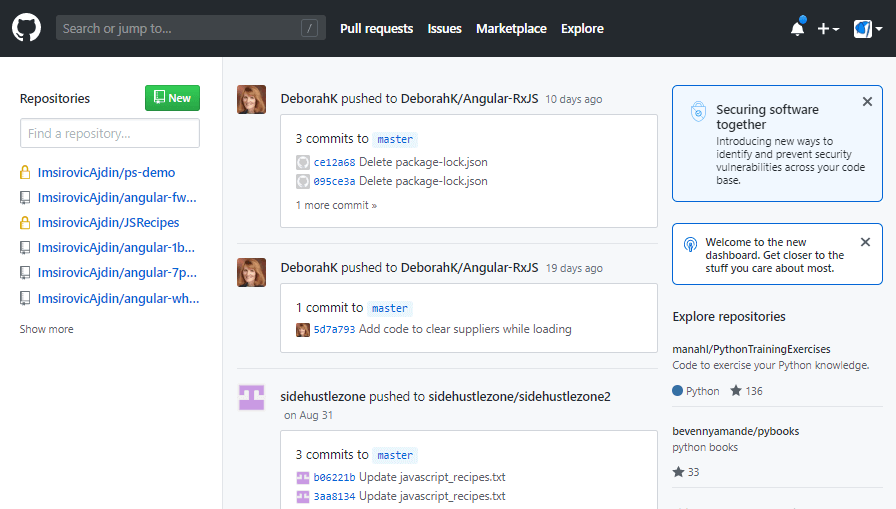Open the Securing software together heading
The height and width of the screenshot is (509, 896).
coord(767,117)
